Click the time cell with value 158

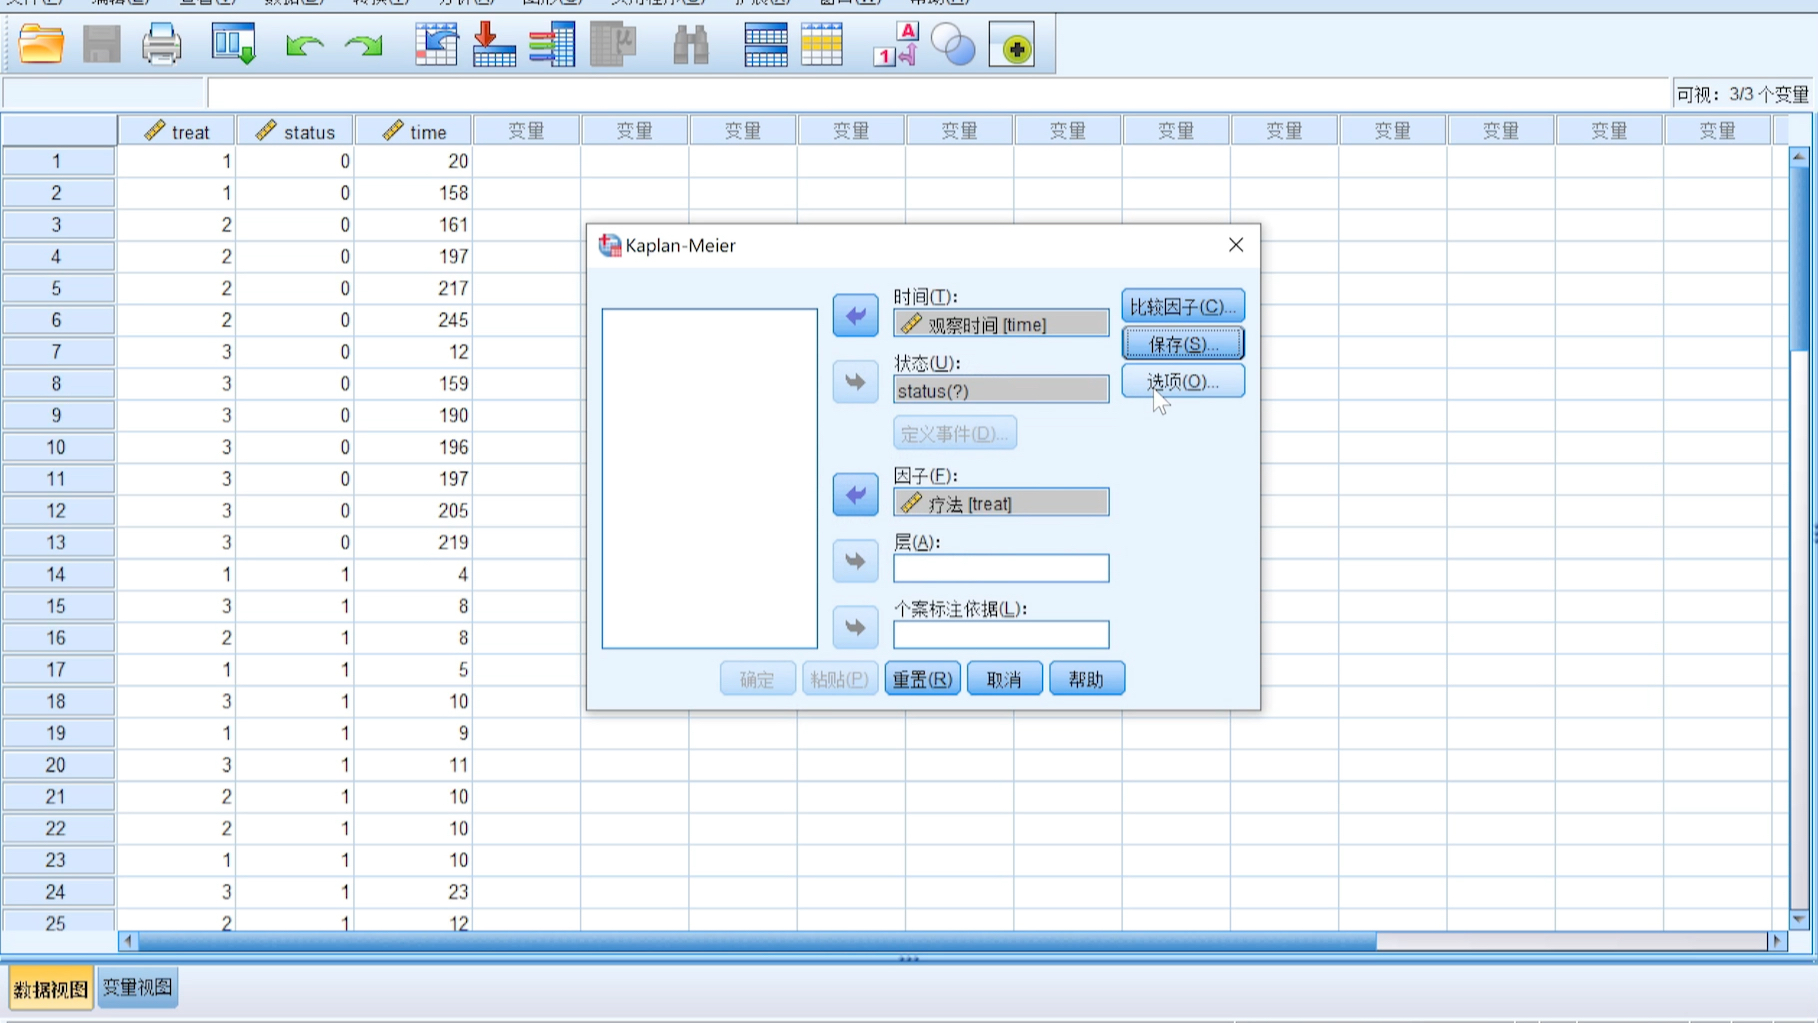(x=413, y=193)
